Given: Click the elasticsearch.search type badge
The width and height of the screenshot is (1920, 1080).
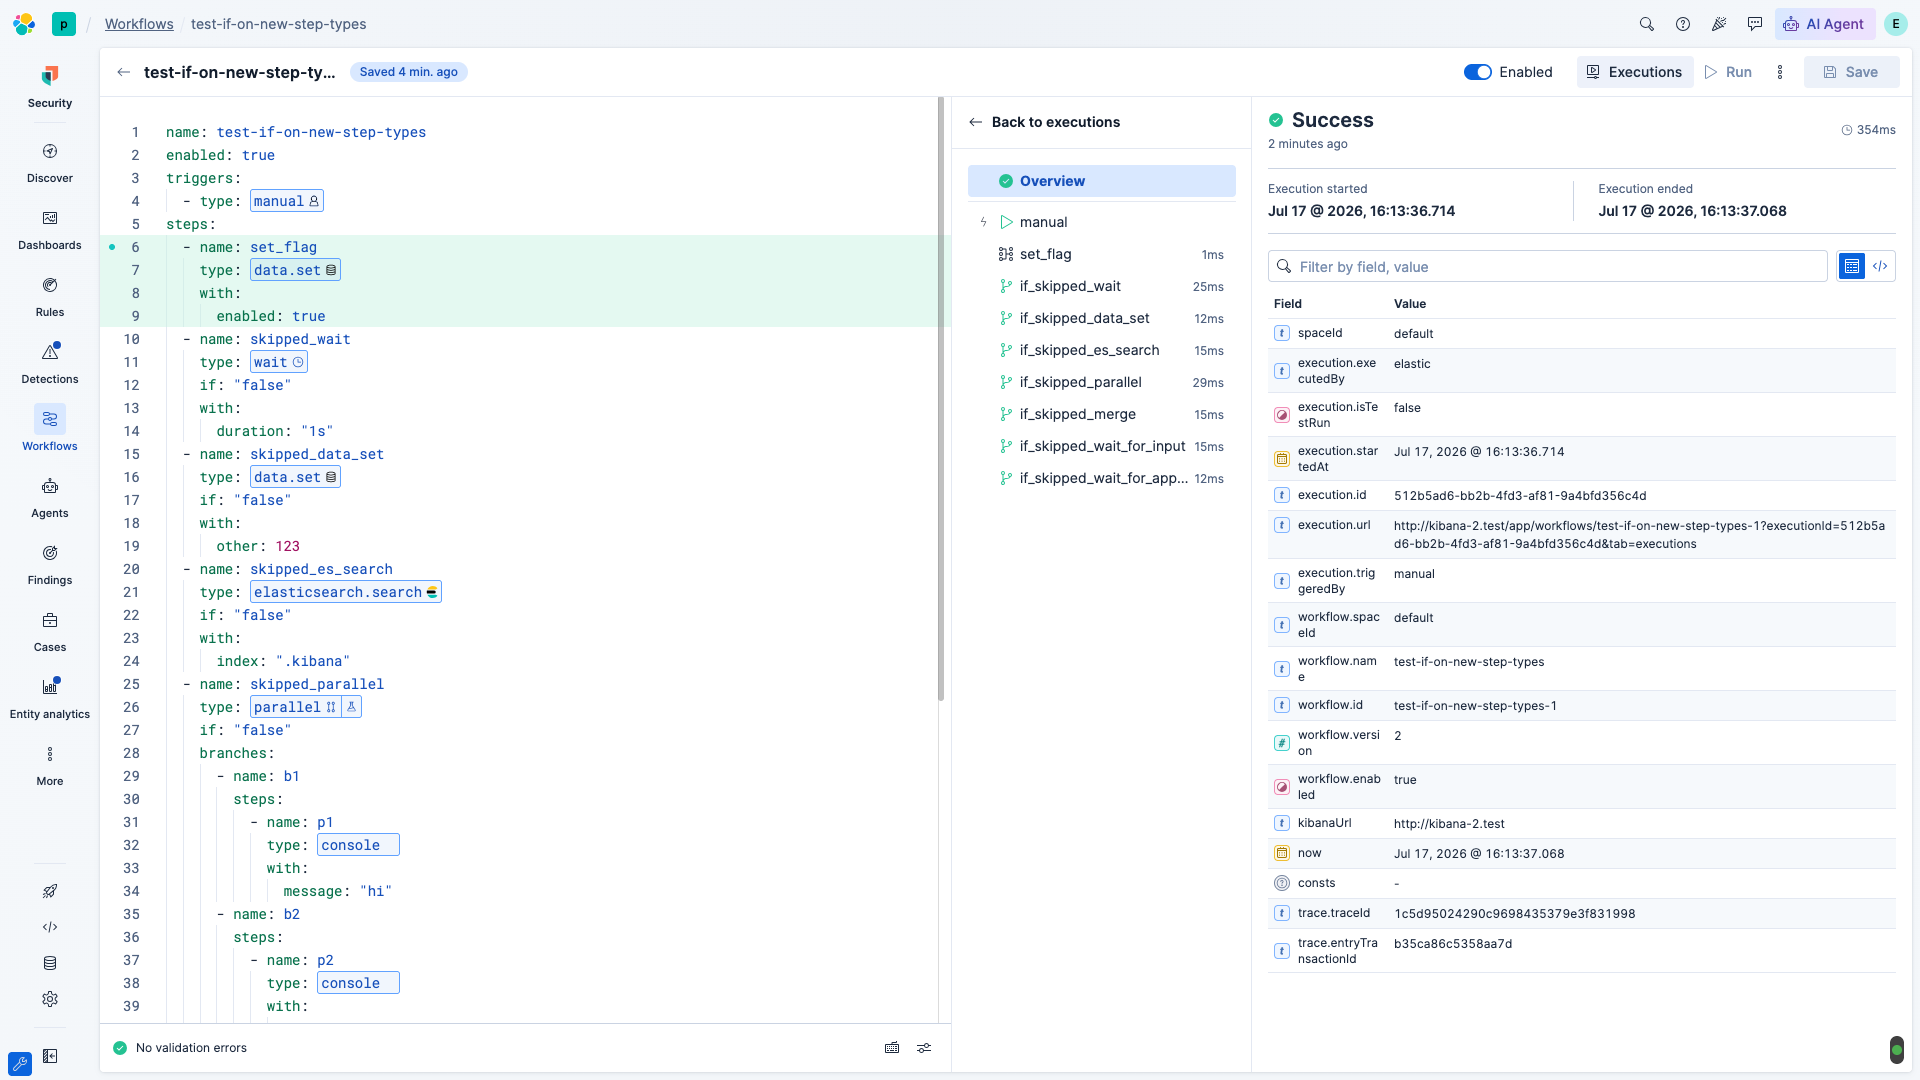Looking at the screenshot, I should coord(346,592).
